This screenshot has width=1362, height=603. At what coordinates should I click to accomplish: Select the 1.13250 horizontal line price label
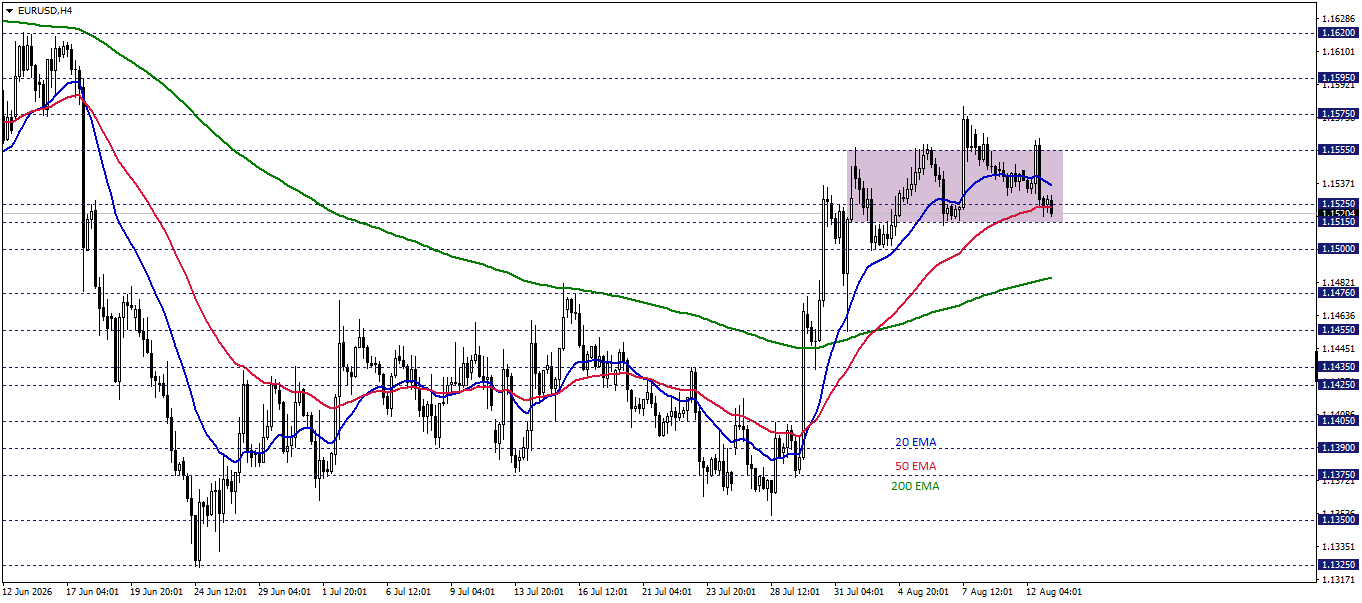click(1338, 565)
